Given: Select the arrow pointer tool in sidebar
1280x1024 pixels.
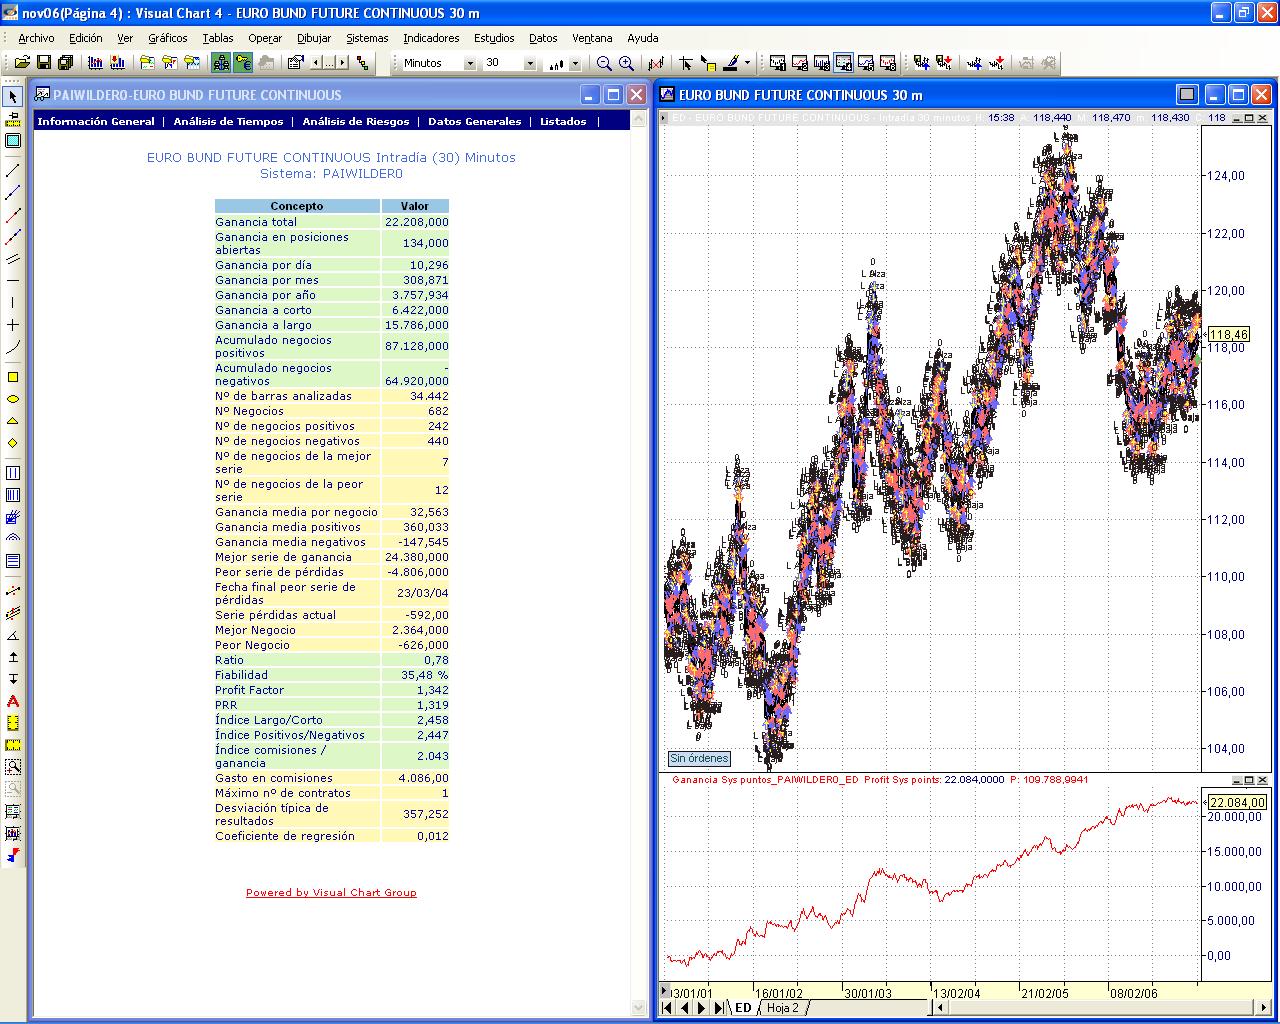Looking at the screenshot, I should (x=13, y=97).
